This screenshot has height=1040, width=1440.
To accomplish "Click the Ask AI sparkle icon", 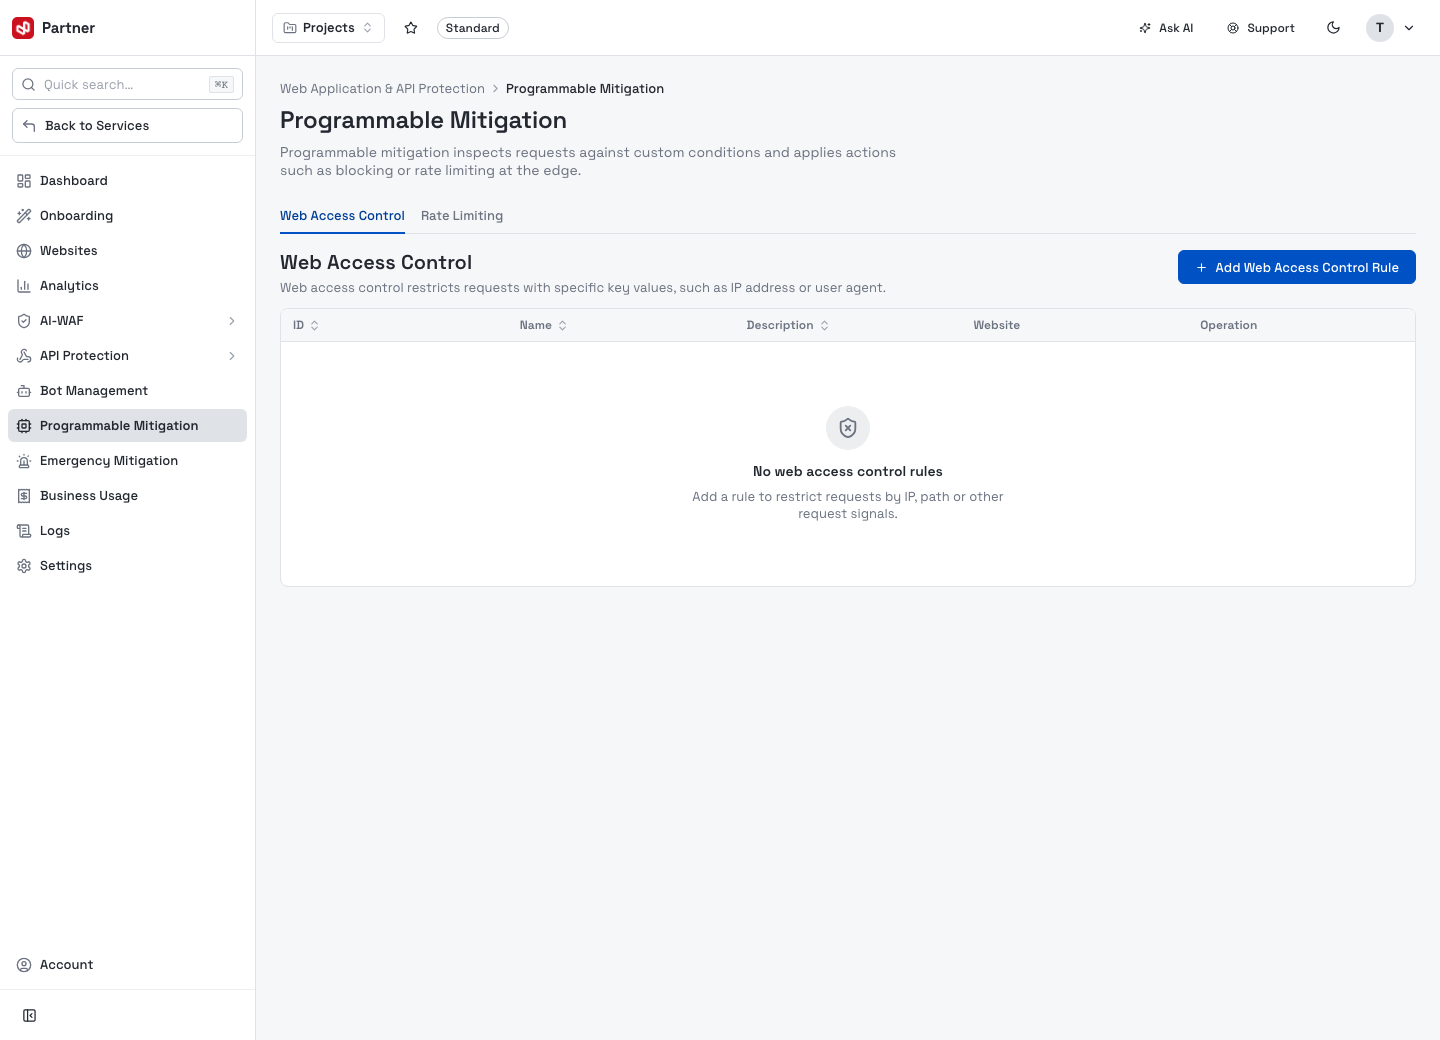I will click(x=1145, y=28).
